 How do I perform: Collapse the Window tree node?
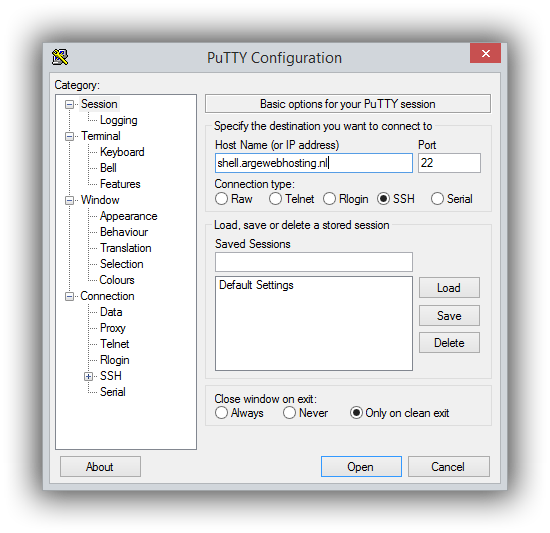[69, 201]
